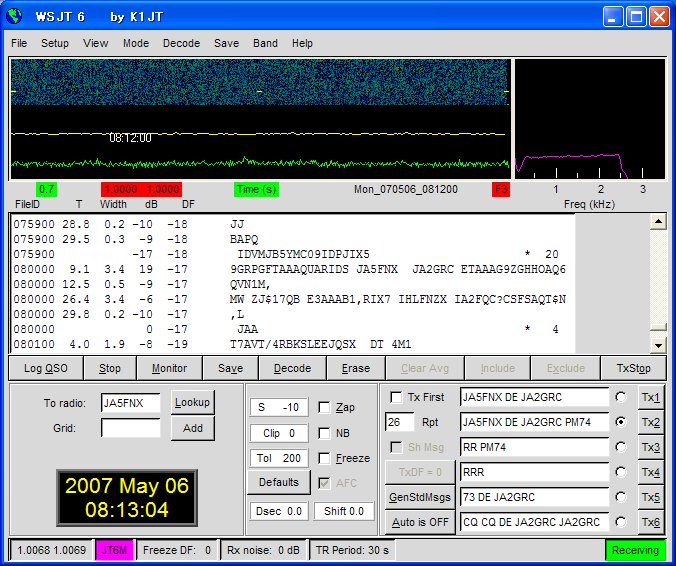Click the Tx3 button
Screen dimensions: 676x566
(x=651, y=447)
